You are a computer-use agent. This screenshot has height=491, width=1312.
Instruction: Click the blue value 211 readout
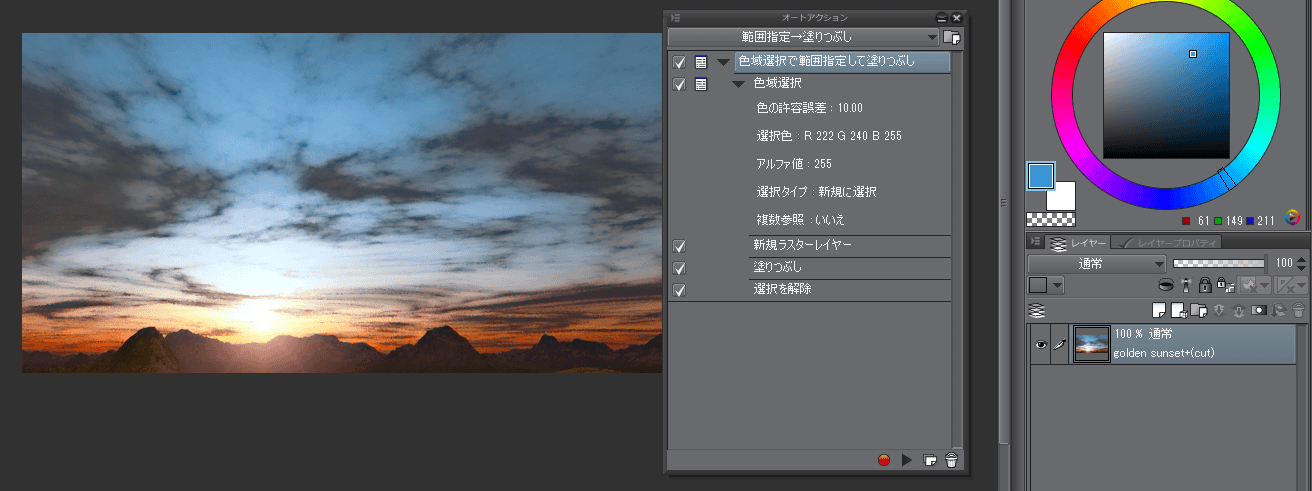pyautogui.click(x=1264, y=221)
